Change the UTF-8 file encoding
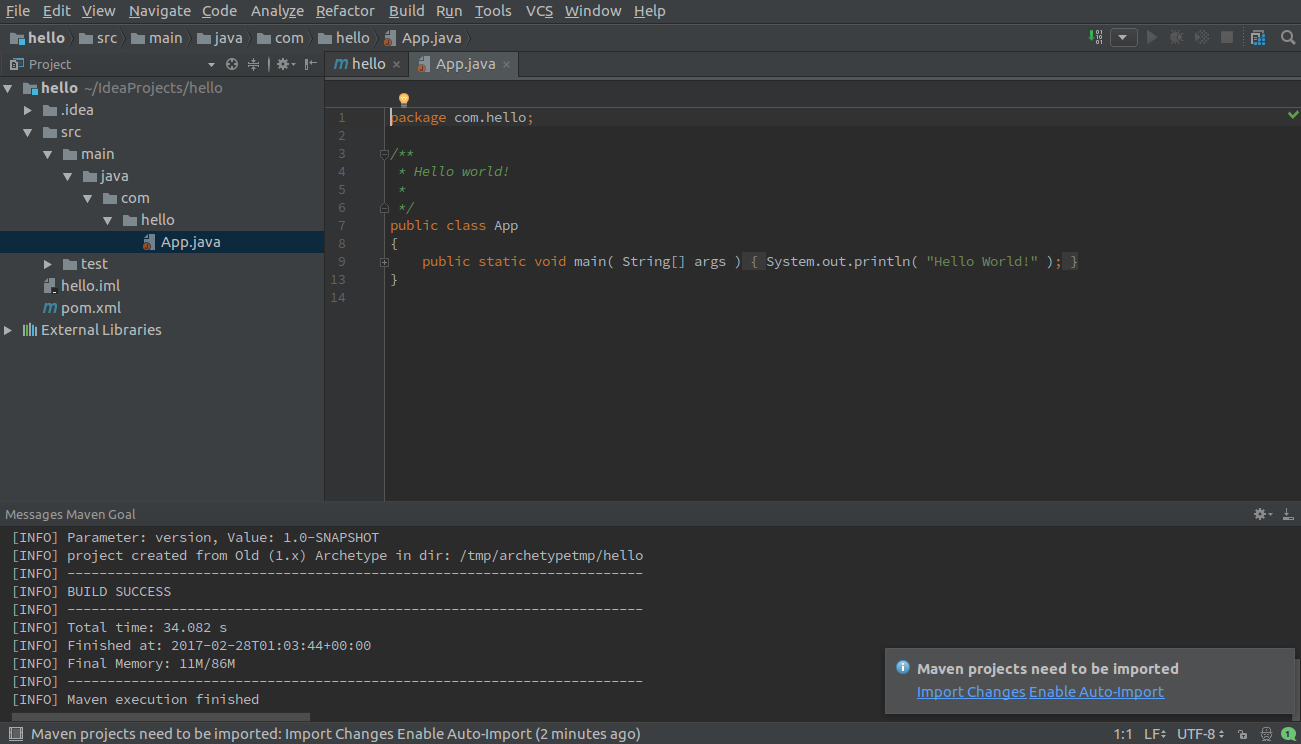Image resolution: width=1301 pixels, height=744 pixels. (x=1201, y=734)
